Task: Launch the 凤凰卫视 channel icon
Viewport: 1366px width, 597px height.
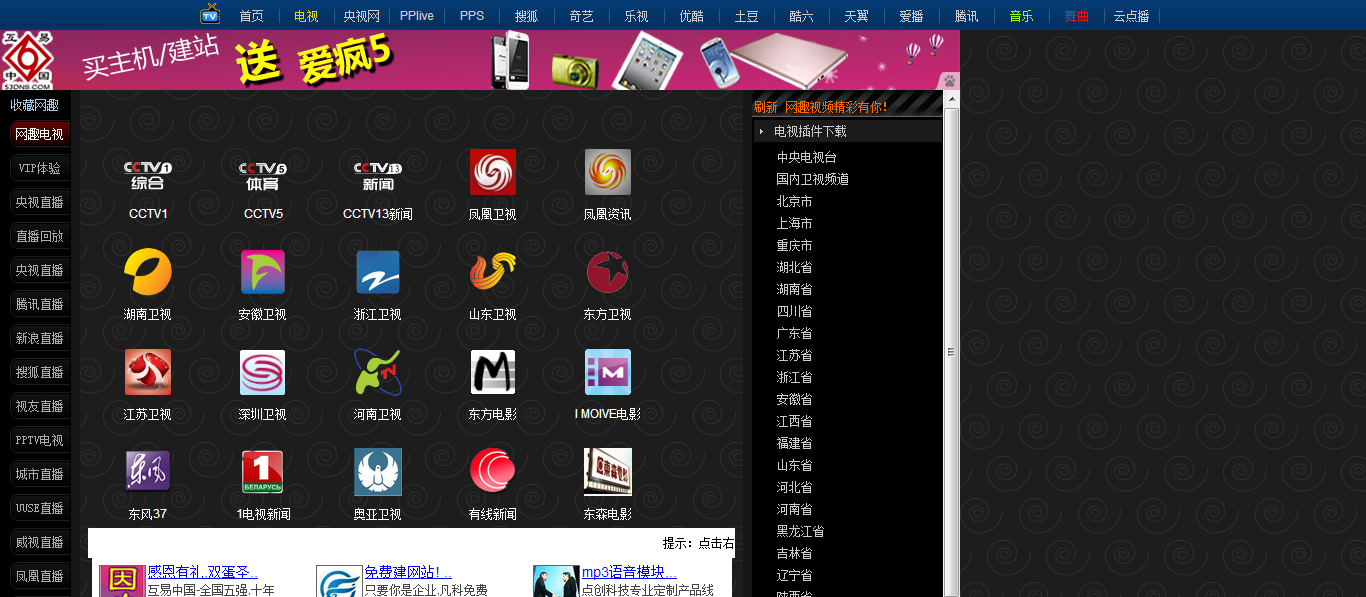Action: coord(493,172)
